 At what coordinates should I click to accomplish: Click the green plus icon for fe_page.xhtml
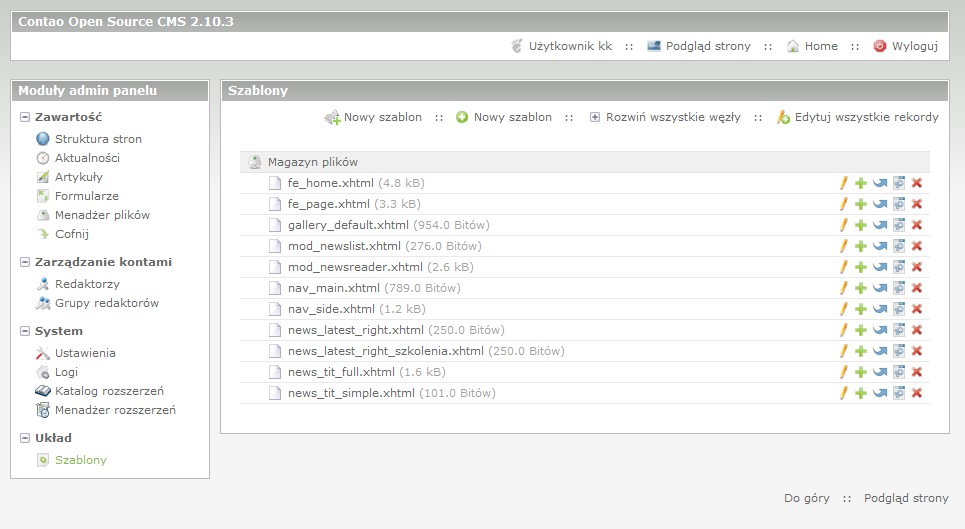[861, 204]
